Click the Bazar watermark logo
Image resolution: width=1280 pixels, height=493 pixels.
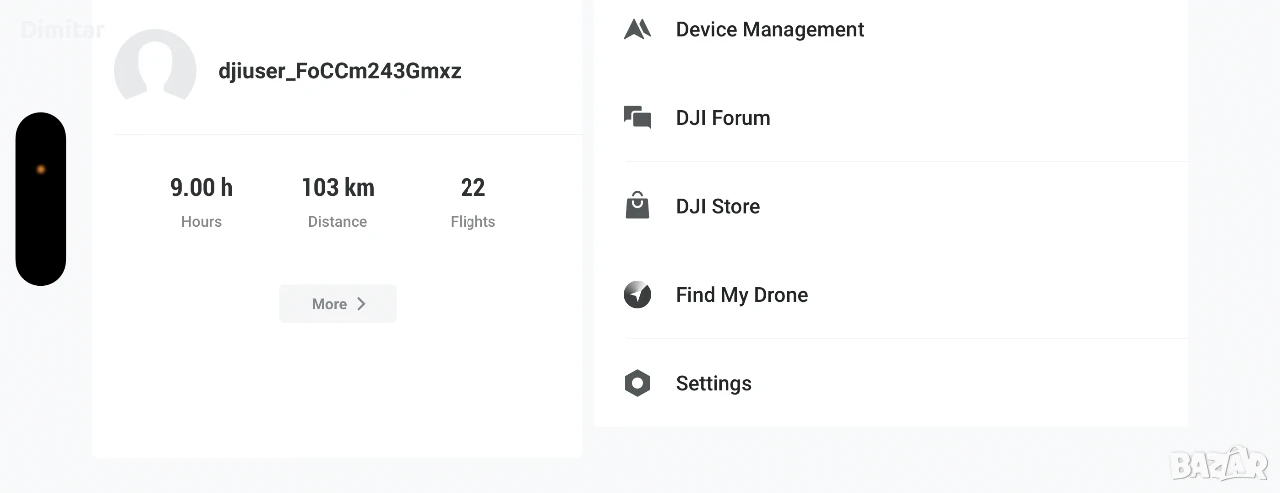click(x=1219, y=464)
